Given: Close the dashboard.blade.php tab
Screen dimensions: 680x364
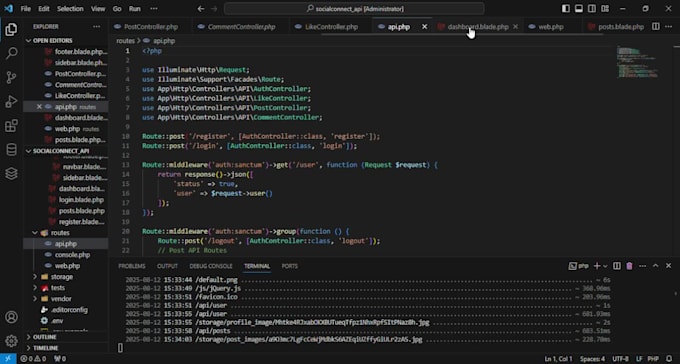Looking at the screenshot, I should [515, 26].
